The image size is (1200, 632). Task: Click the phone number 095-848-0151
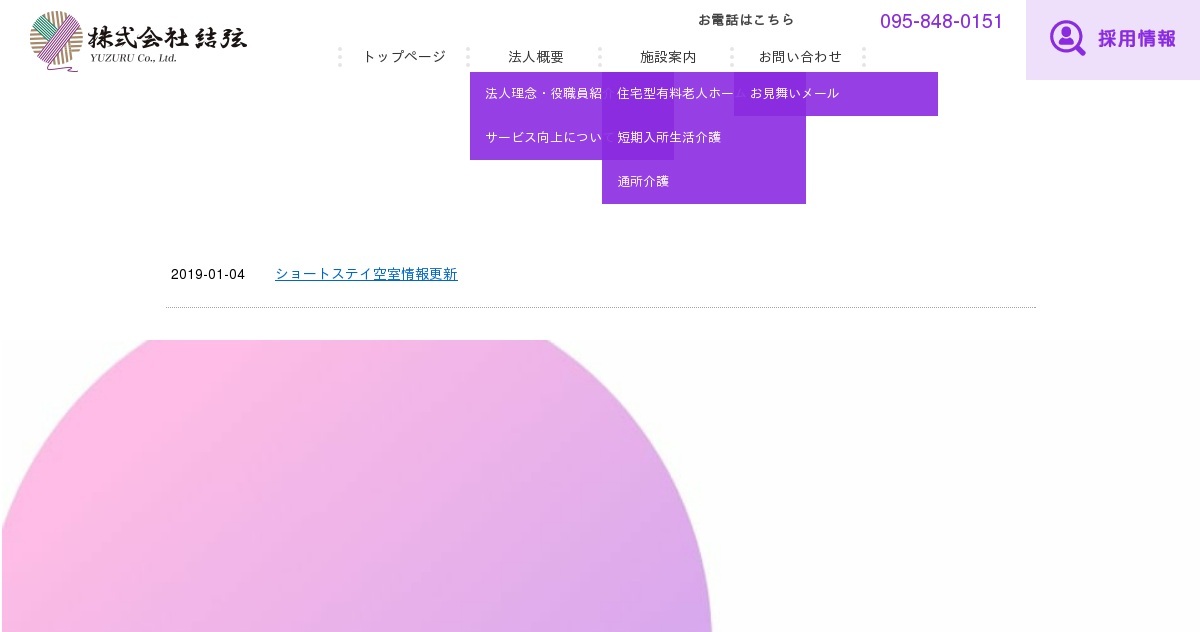(941, 21)
